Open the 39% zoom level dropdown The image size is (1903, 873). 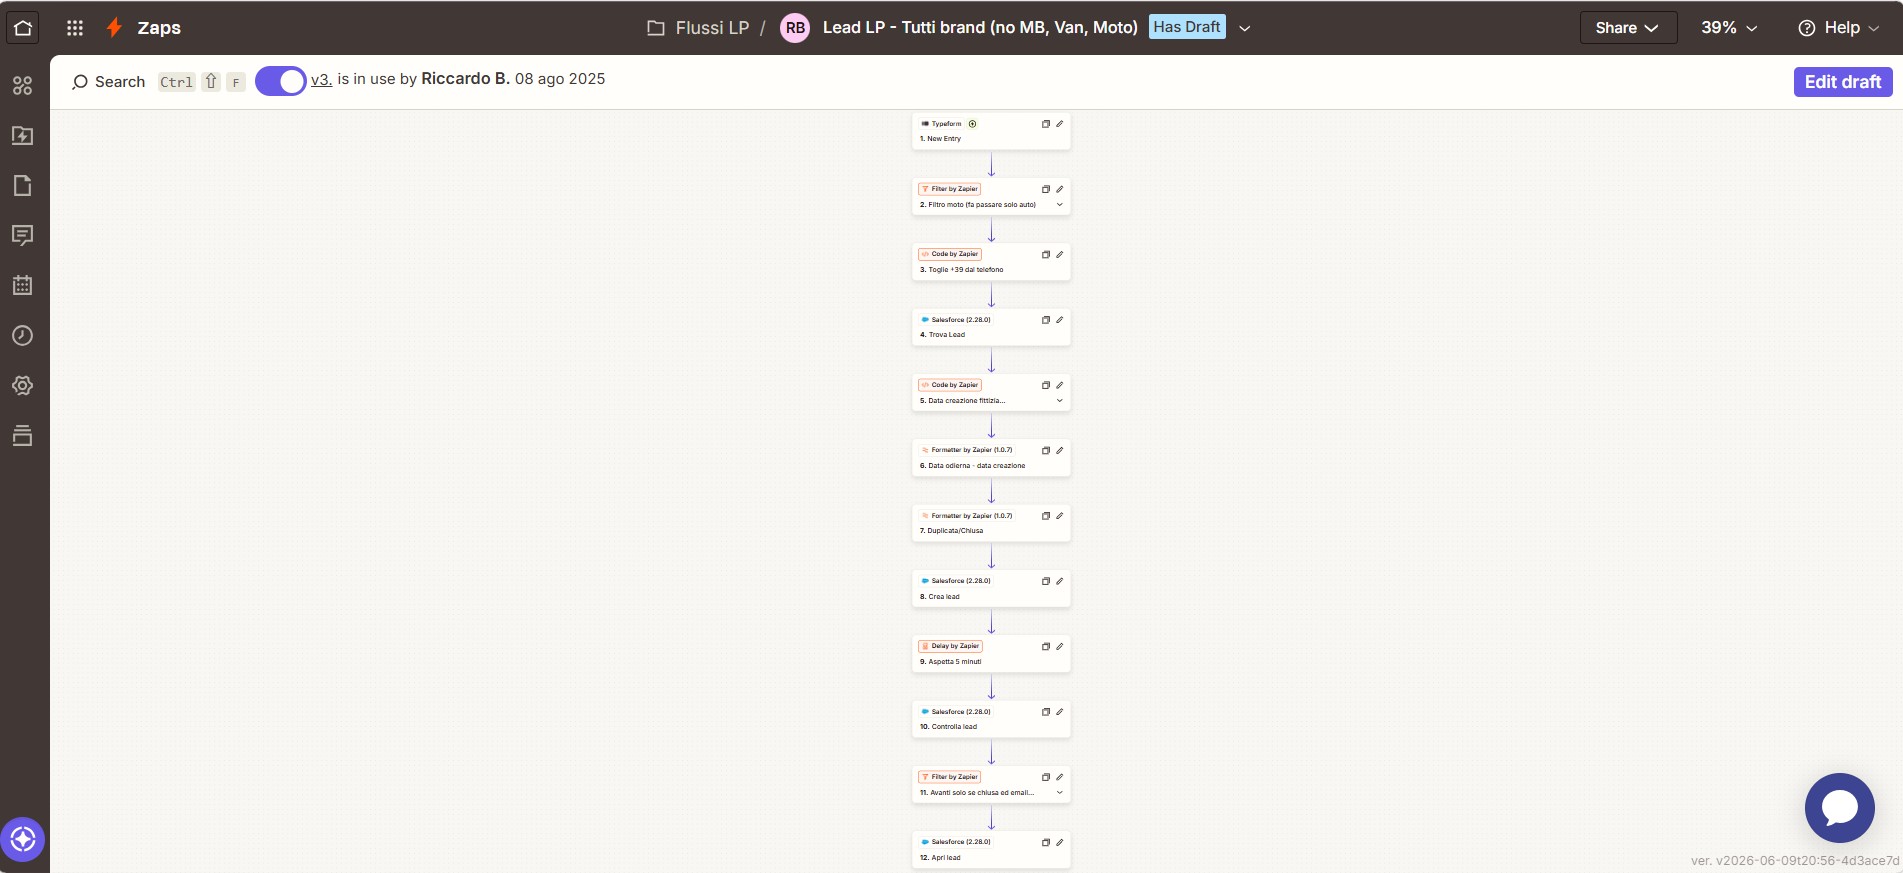click(x=1729, y=28)
